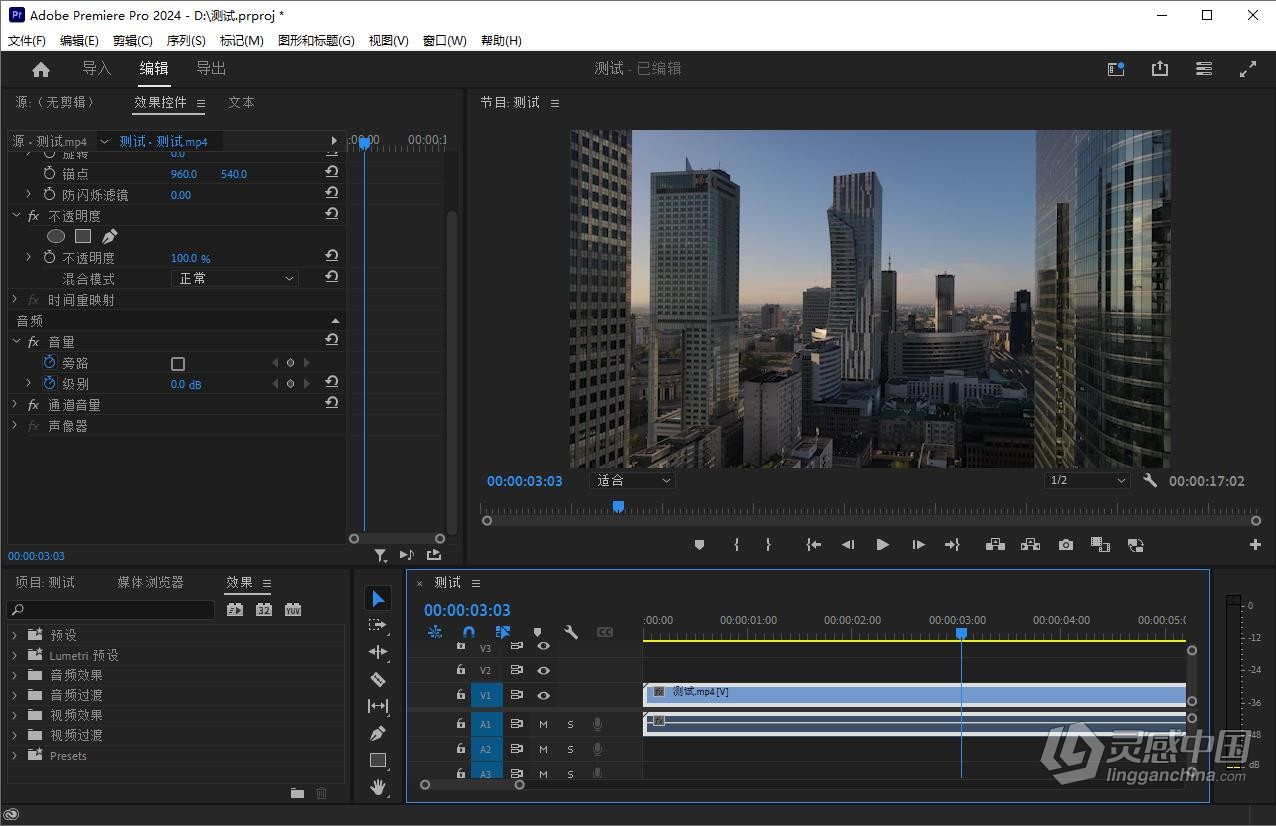Open the blend mode dropdown
The height and width of the screenshot is (826, 1276).
point(235,279)
